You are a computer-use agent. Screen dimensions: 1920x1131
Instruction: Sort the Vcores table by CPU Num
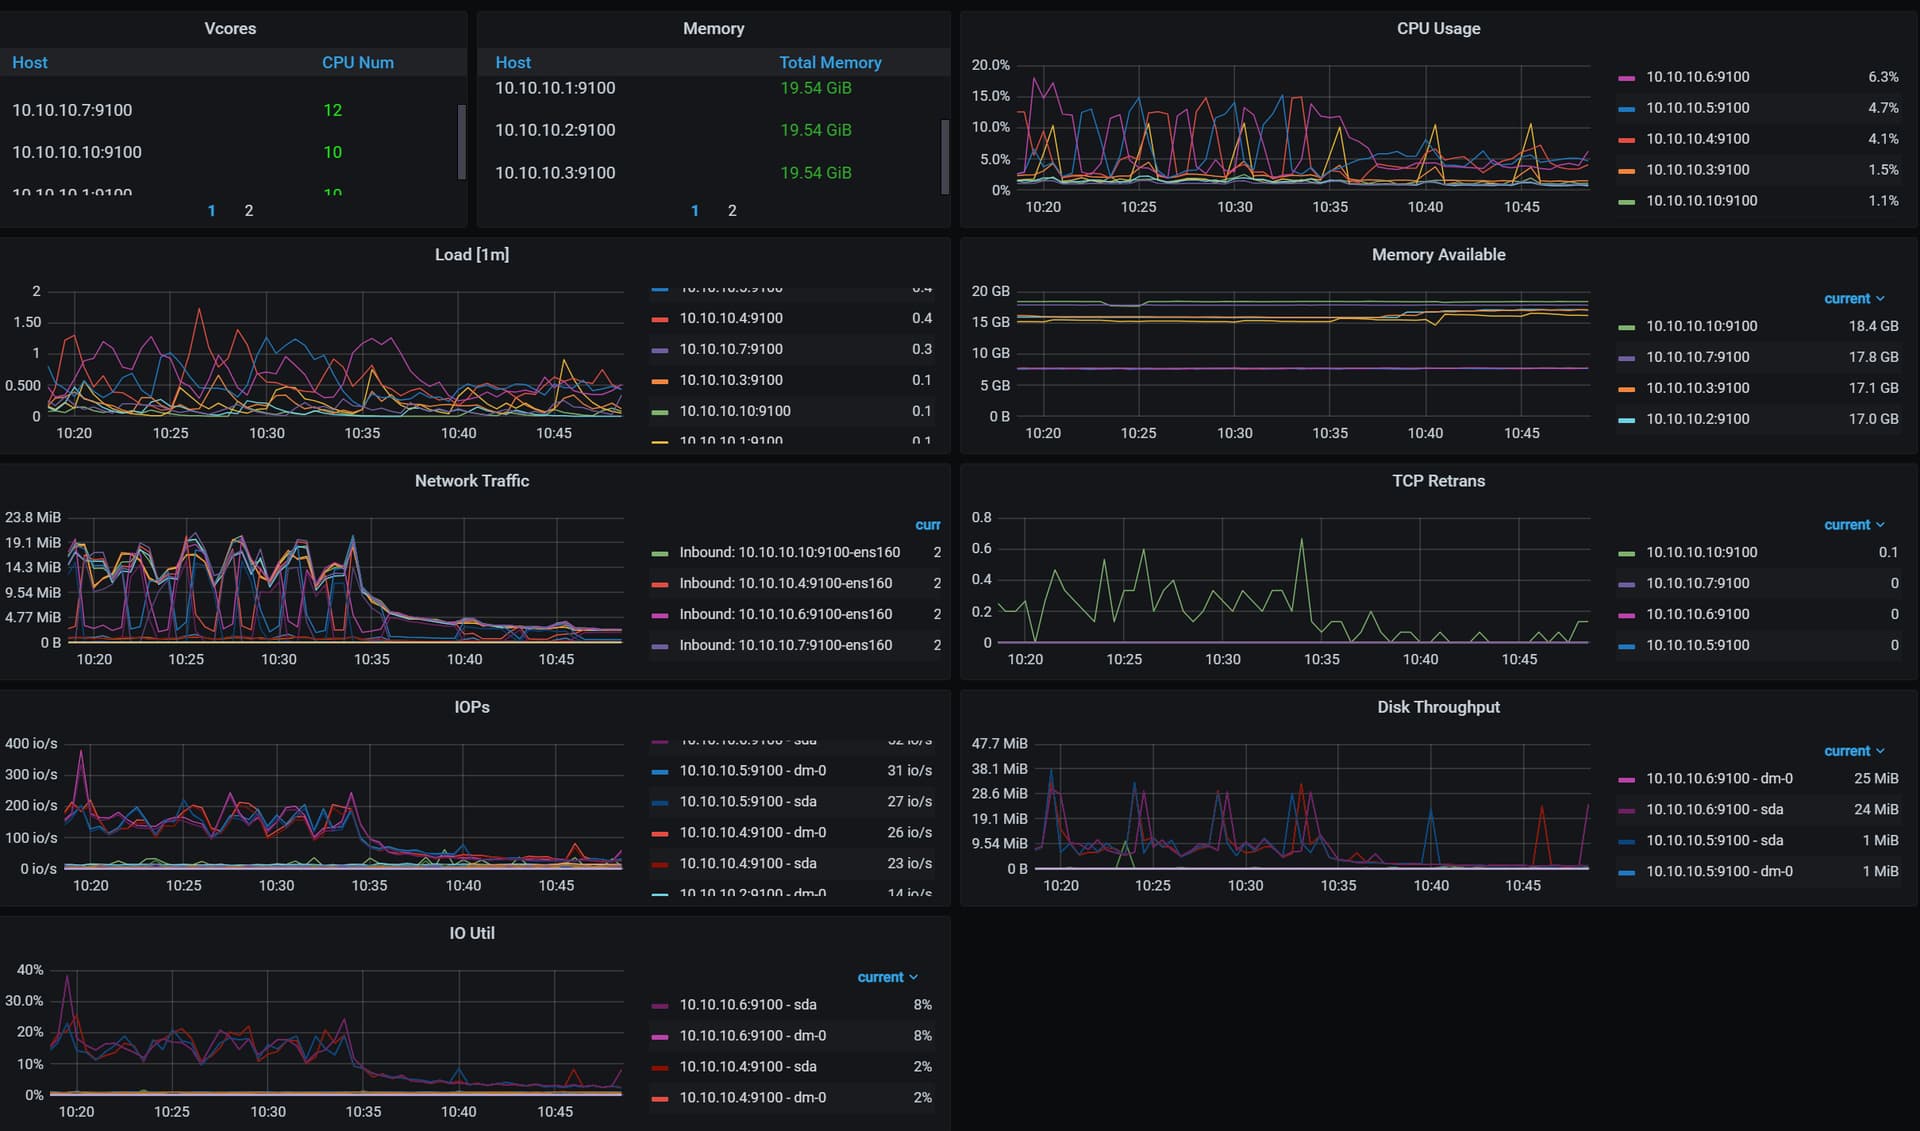coord(357,62)
